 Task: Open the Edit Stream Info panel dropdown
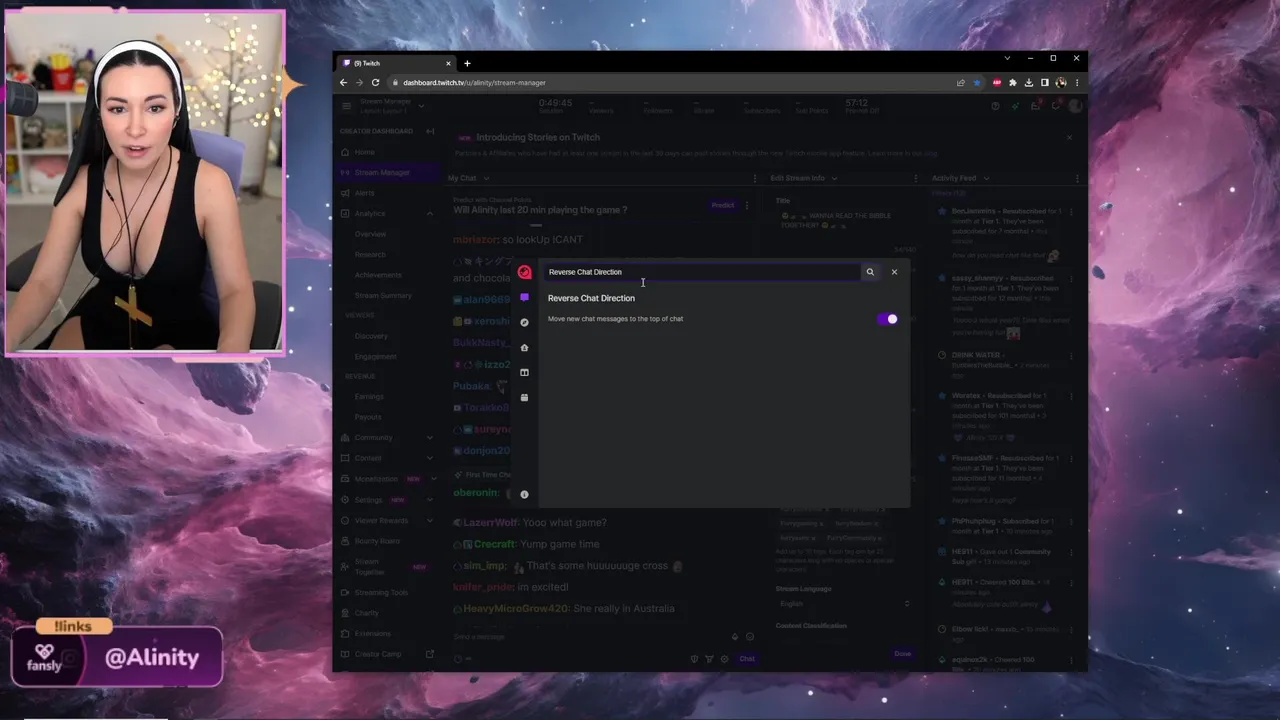(x=834, y=178)
